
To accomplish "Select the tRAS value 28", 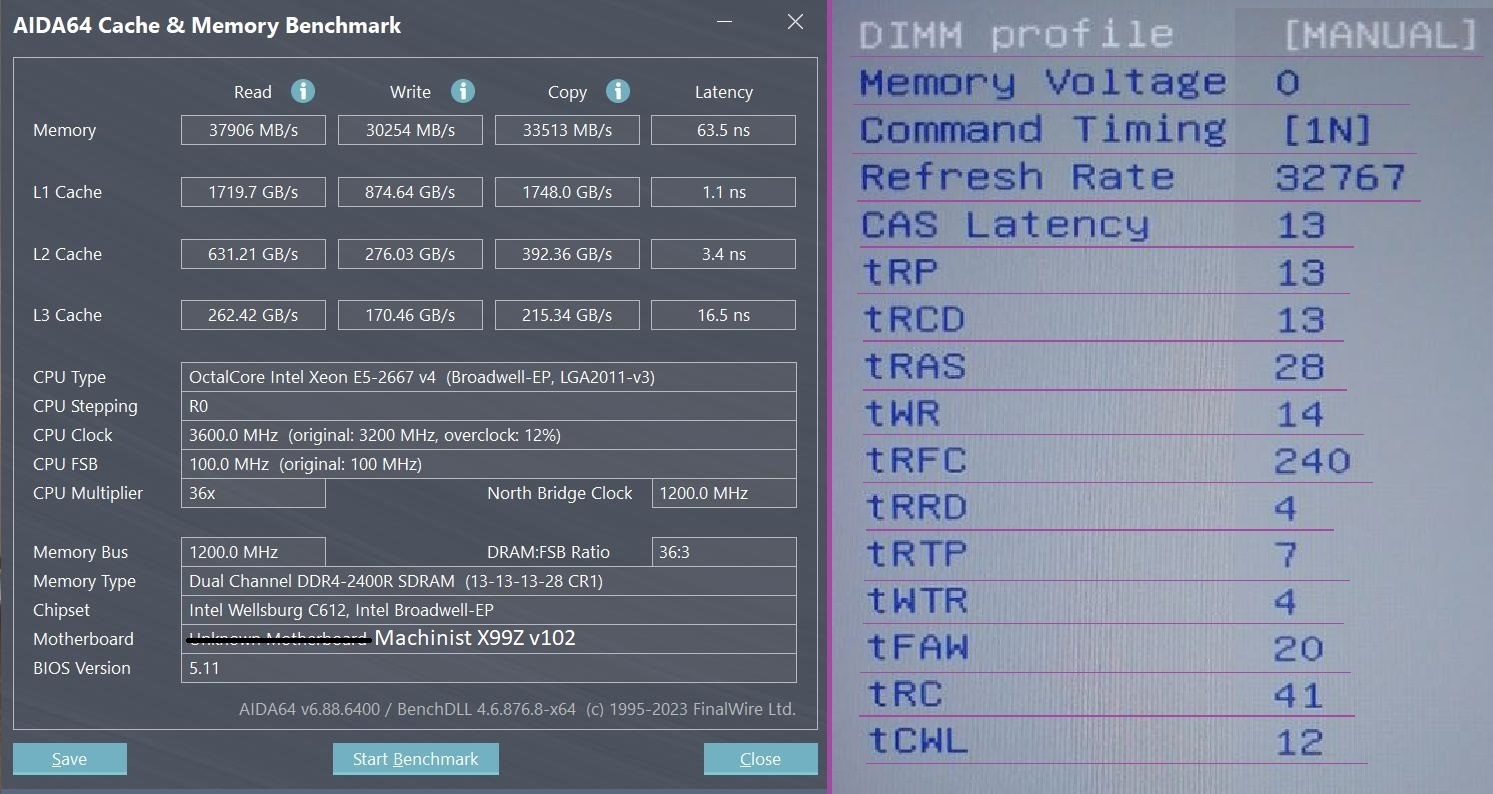I will 1300,367.
